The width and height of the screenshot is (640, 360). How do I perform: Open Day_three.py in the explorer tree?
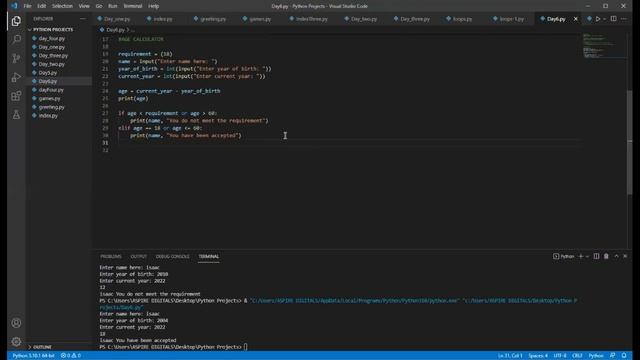pos(53,56)
